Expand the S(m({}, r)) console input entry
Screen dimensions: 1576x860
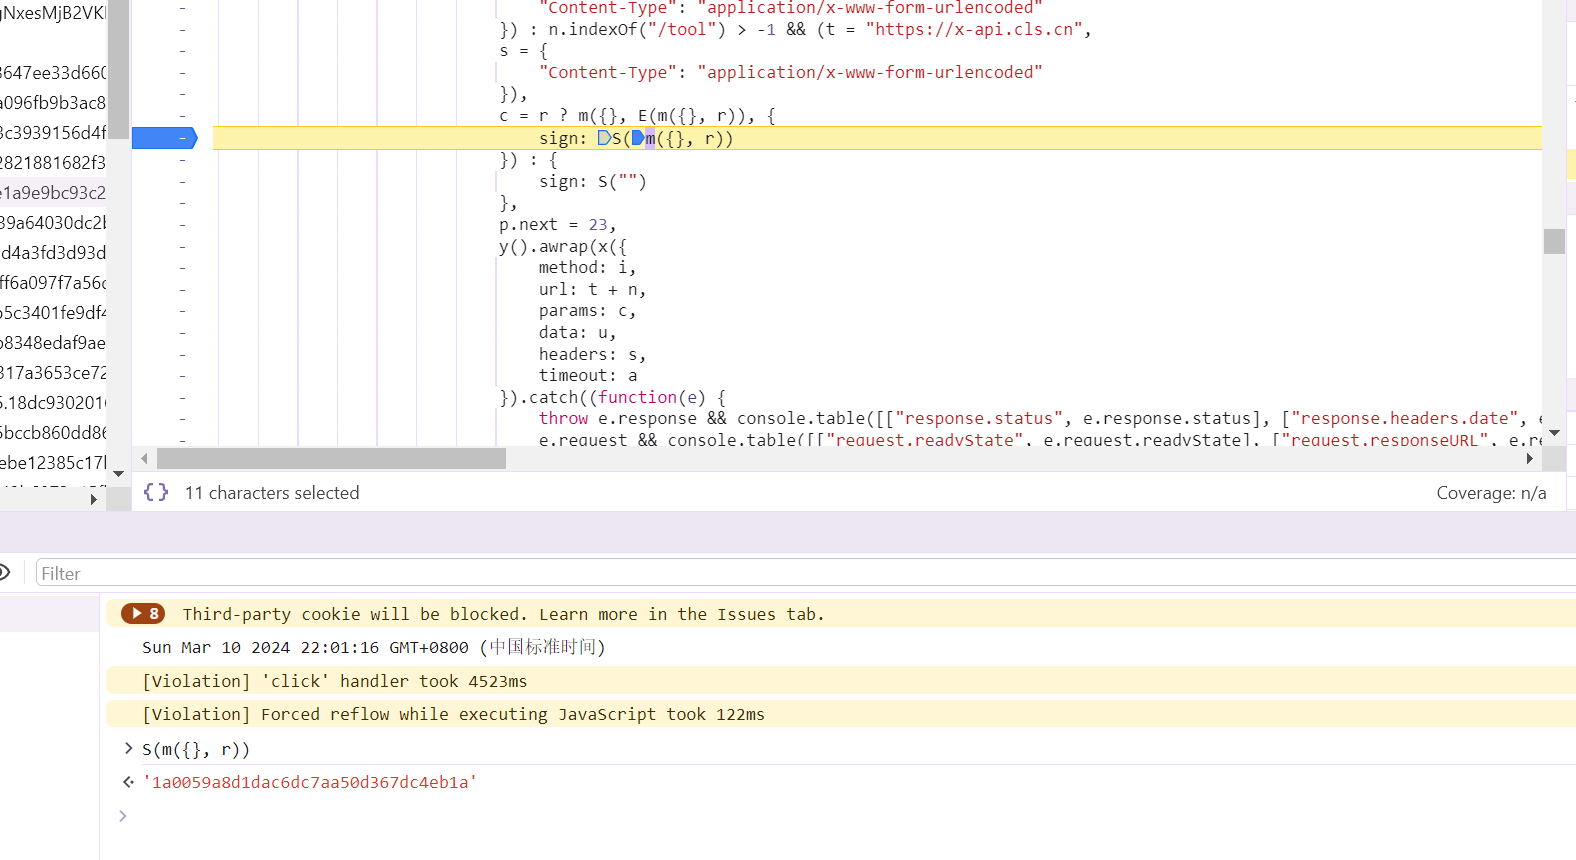(x=128, y=748)
